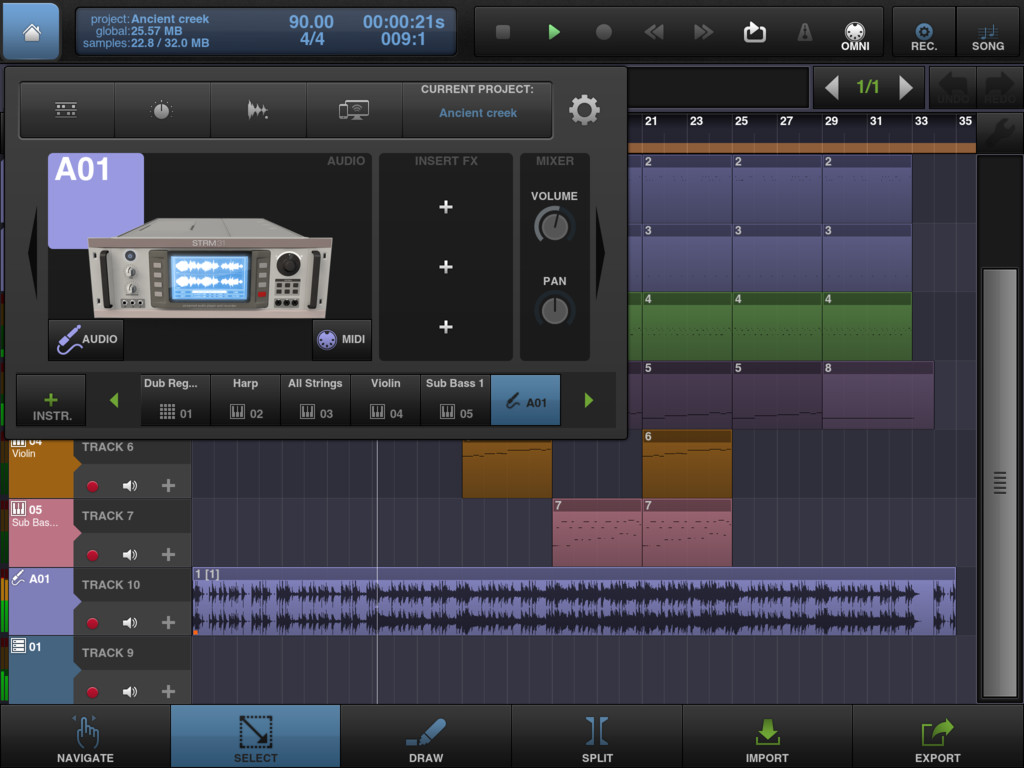Adjust the A01 Volume knob

click(554, 226)
